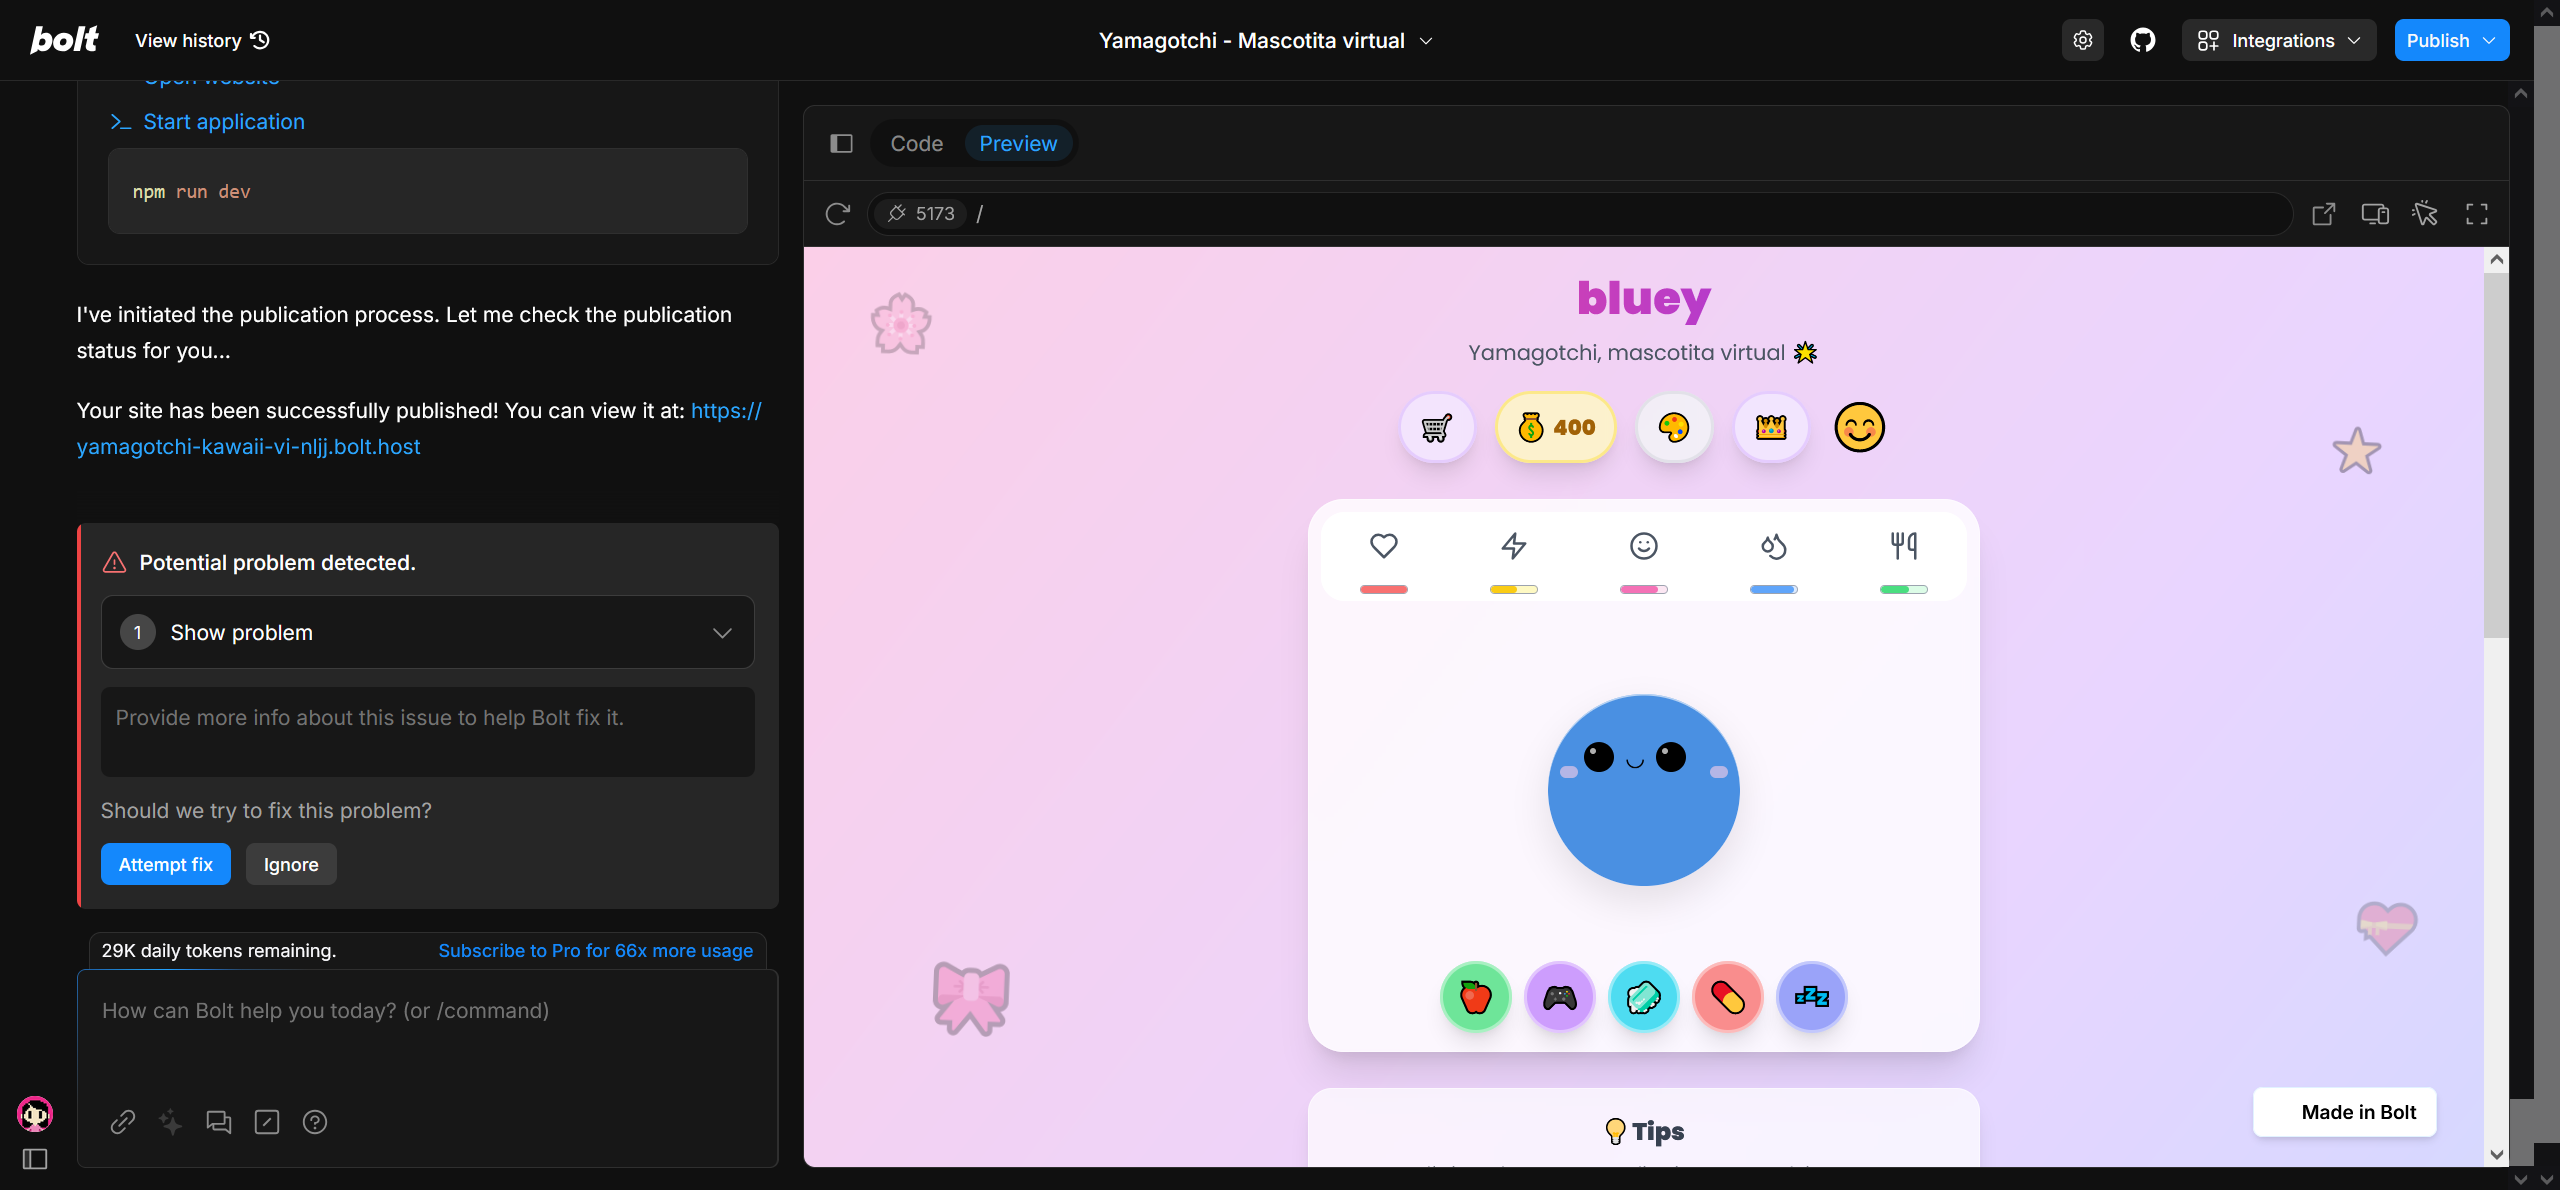This screenshot has width=2560, height=1190.
Task: Toggle responsive device preview mode
Action: coord(2375,213)
